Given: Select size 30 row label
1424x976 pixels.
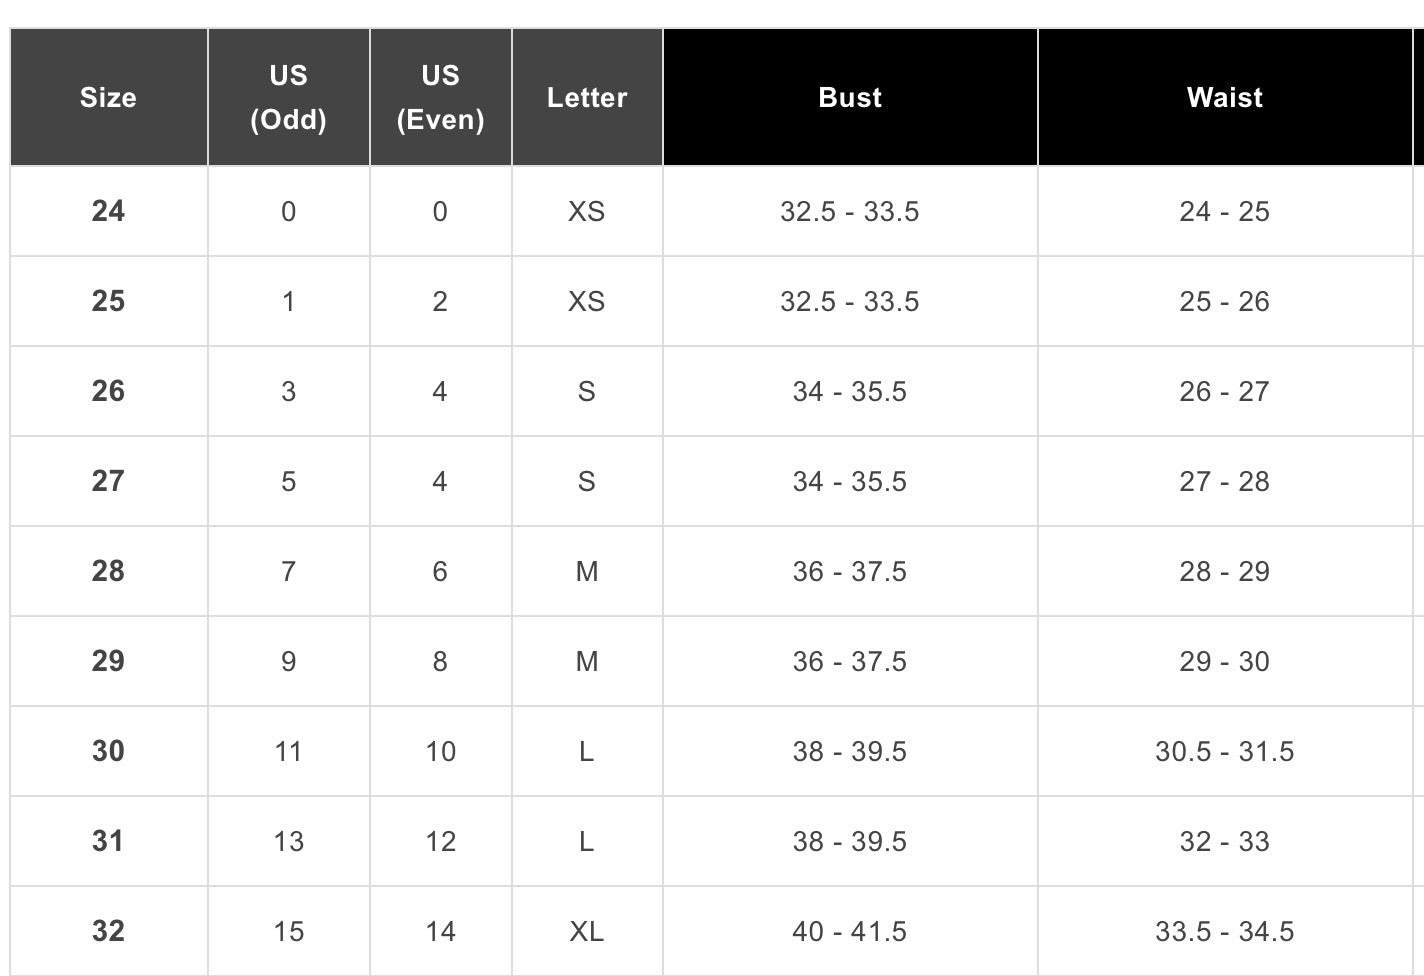Looking at the screenshot, I should pos(108,751).
